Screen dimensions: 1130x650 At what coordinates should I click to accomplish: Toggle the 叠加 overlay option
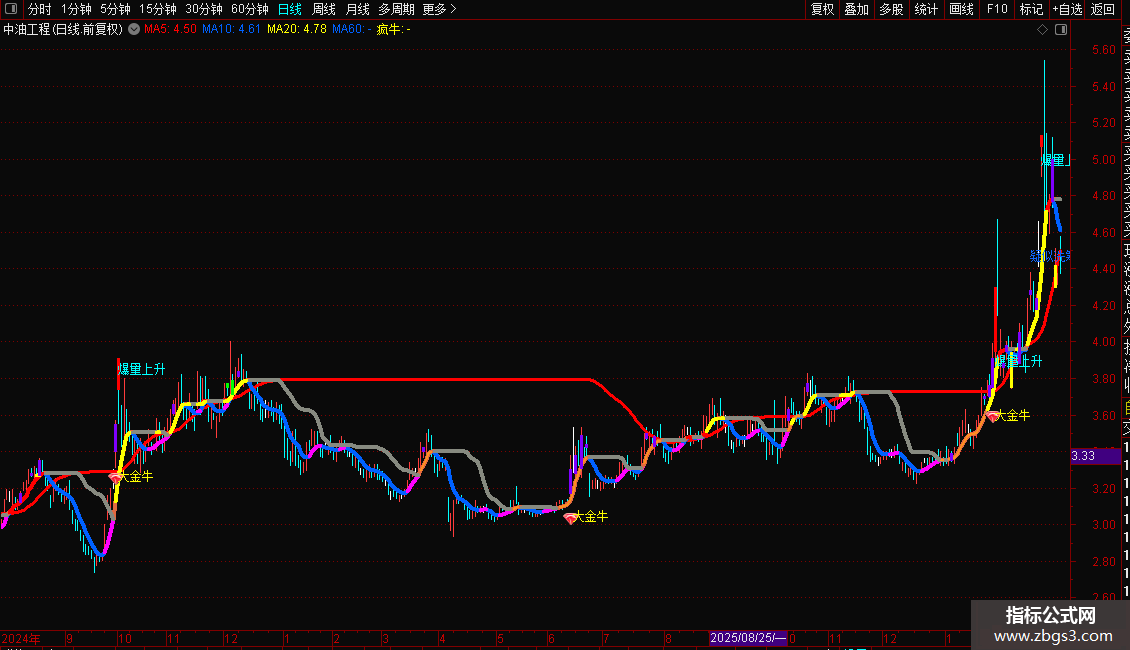(x=856, y=9)
